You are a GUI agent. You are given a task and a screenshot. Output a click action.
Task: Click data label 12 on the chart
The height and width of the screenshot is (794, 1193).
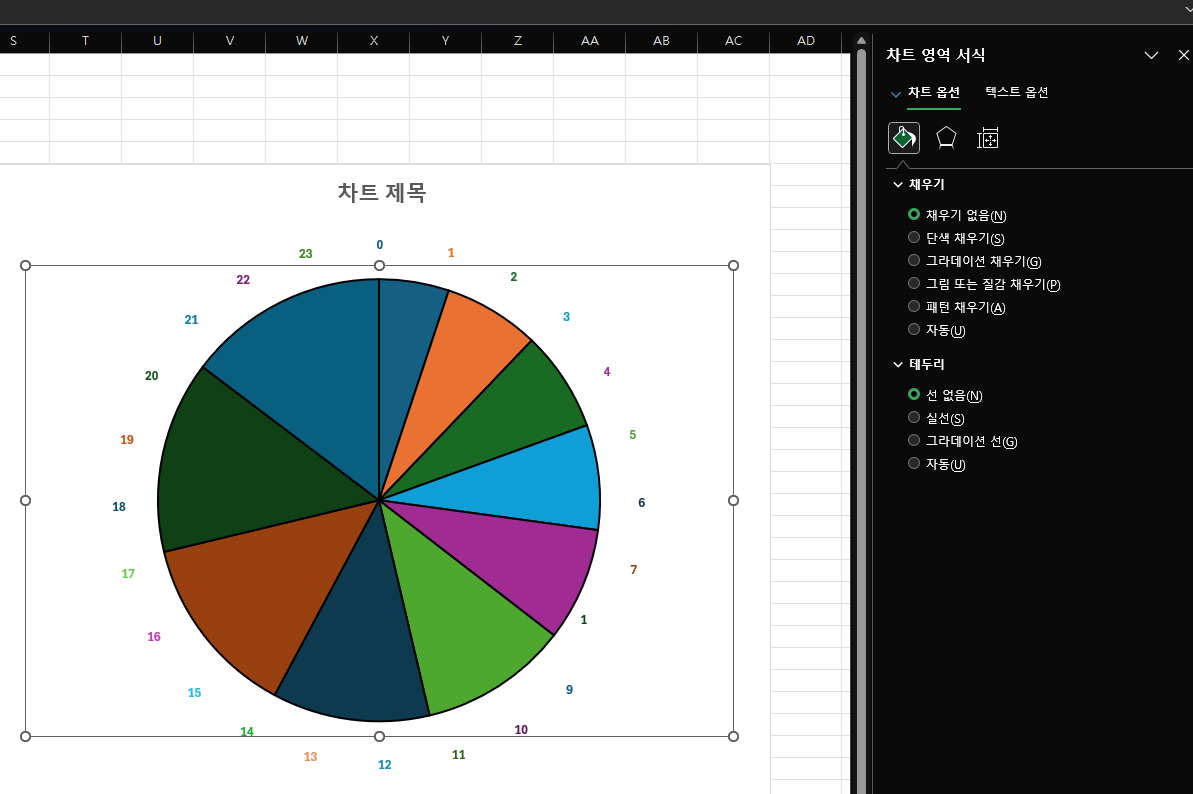click(385, 764)
